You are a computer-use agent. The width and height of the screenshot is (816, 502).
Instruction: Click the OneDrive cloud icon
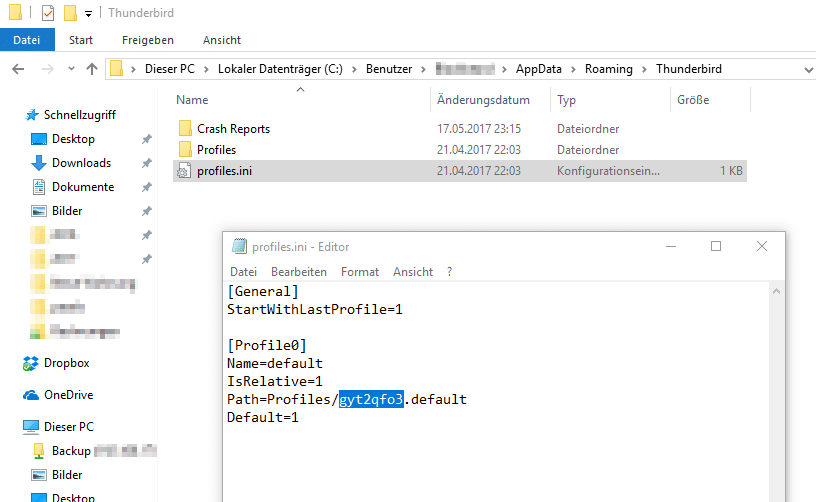(x=31, y=395)
